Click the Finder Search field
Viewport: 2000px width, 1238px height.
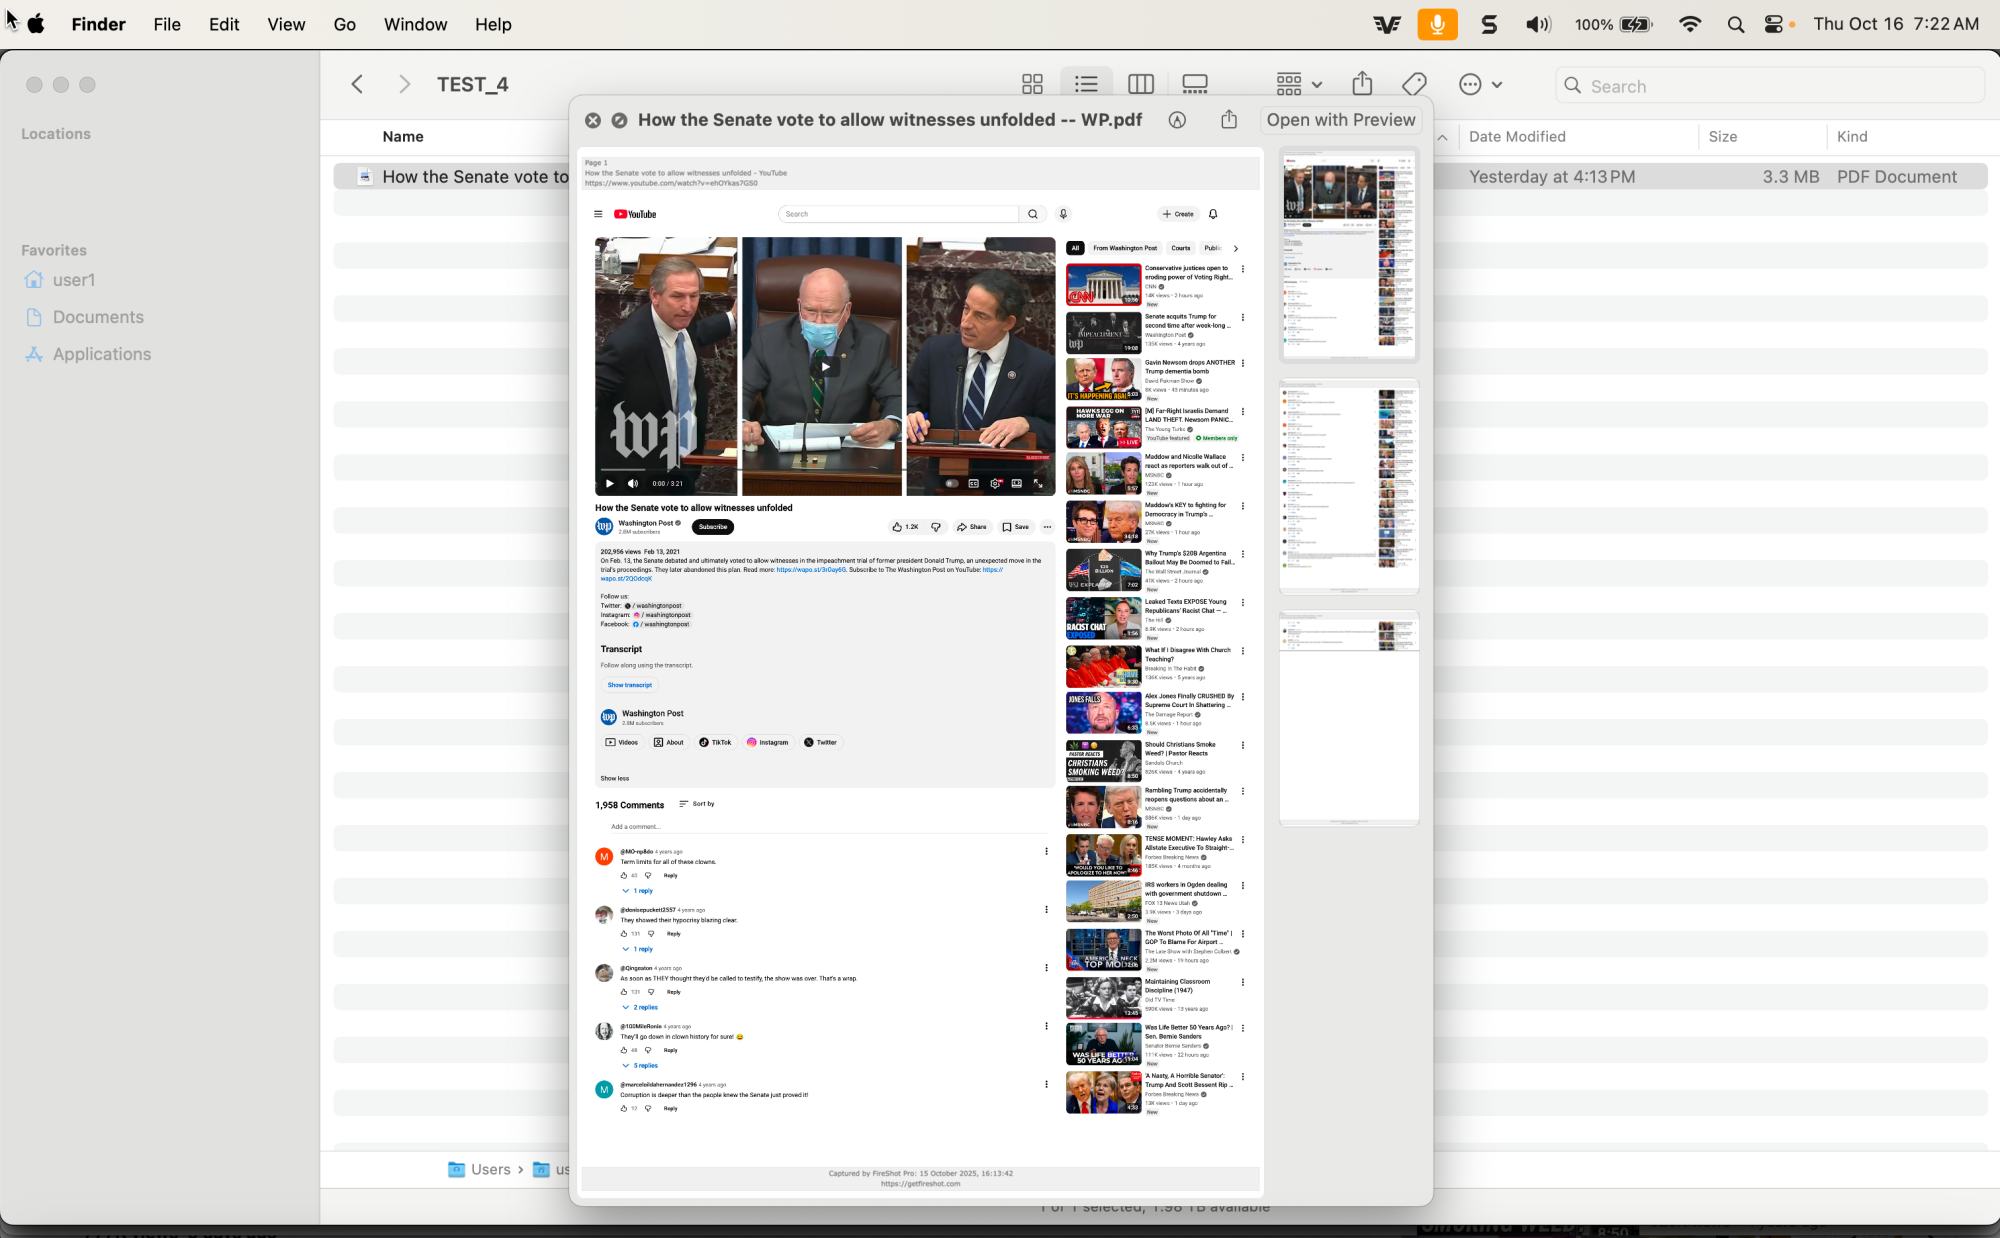coord(1770,86)
